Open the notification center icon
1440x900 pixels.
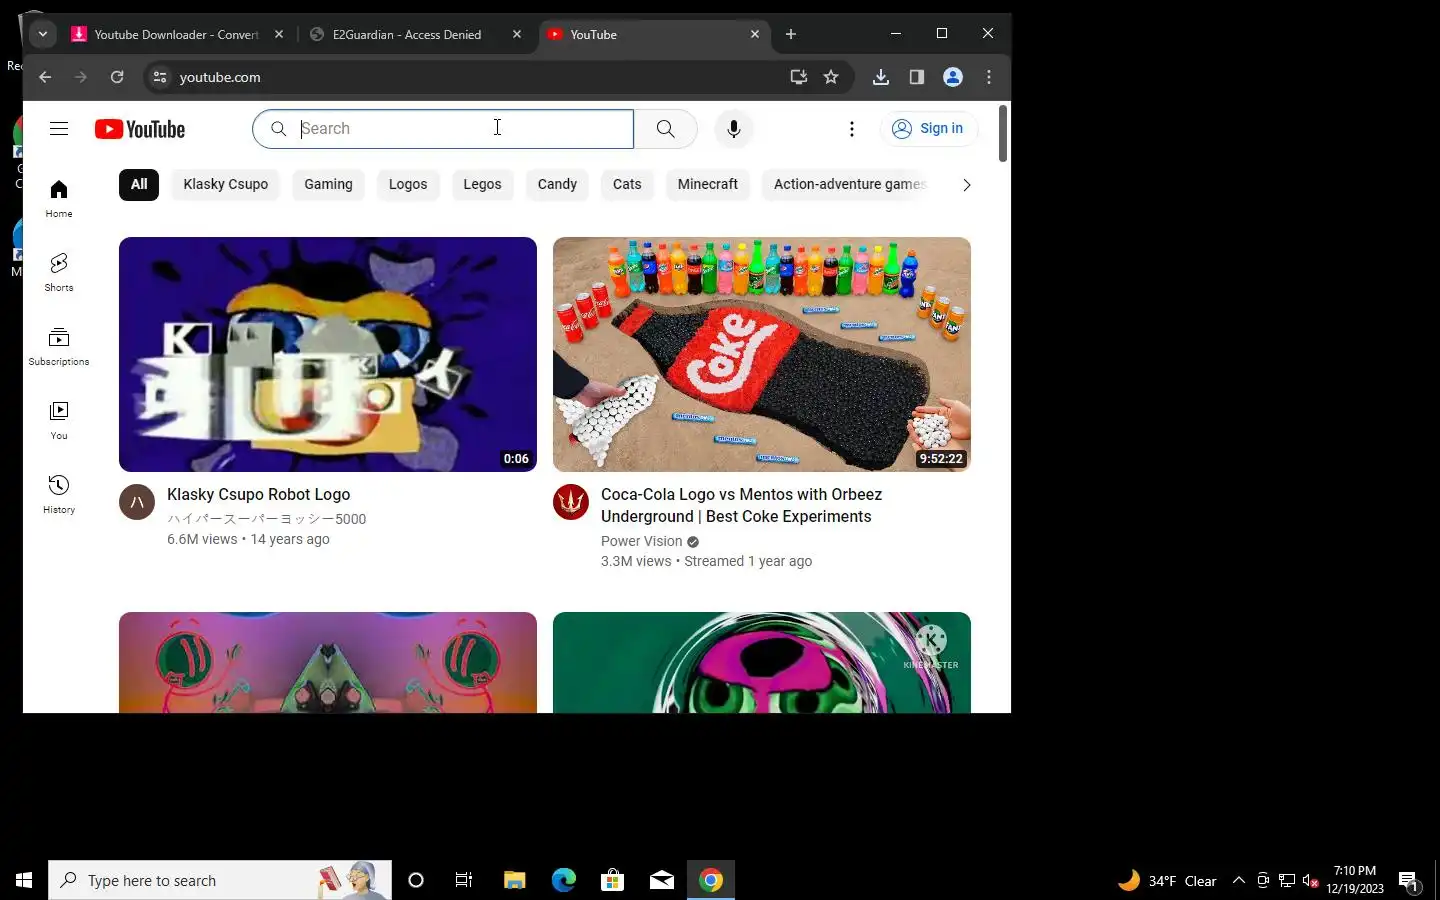coord(1409,881)
